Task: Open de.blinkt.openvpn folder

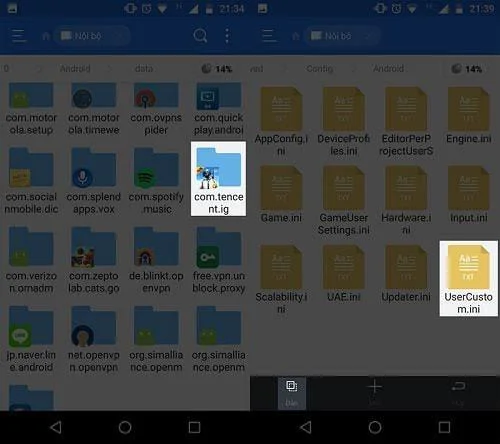Action: point(156,260)
